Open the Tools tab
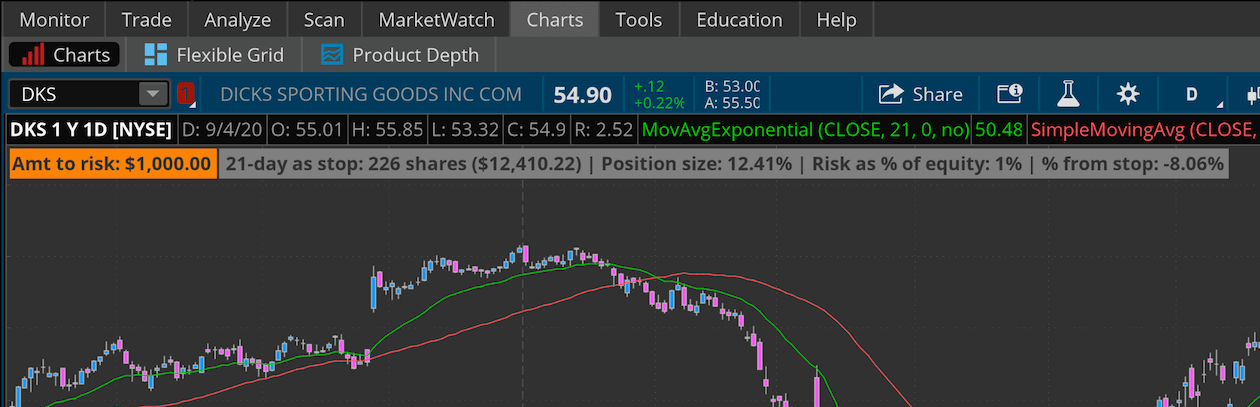1260x407 pixels. [x=639, y=19]
